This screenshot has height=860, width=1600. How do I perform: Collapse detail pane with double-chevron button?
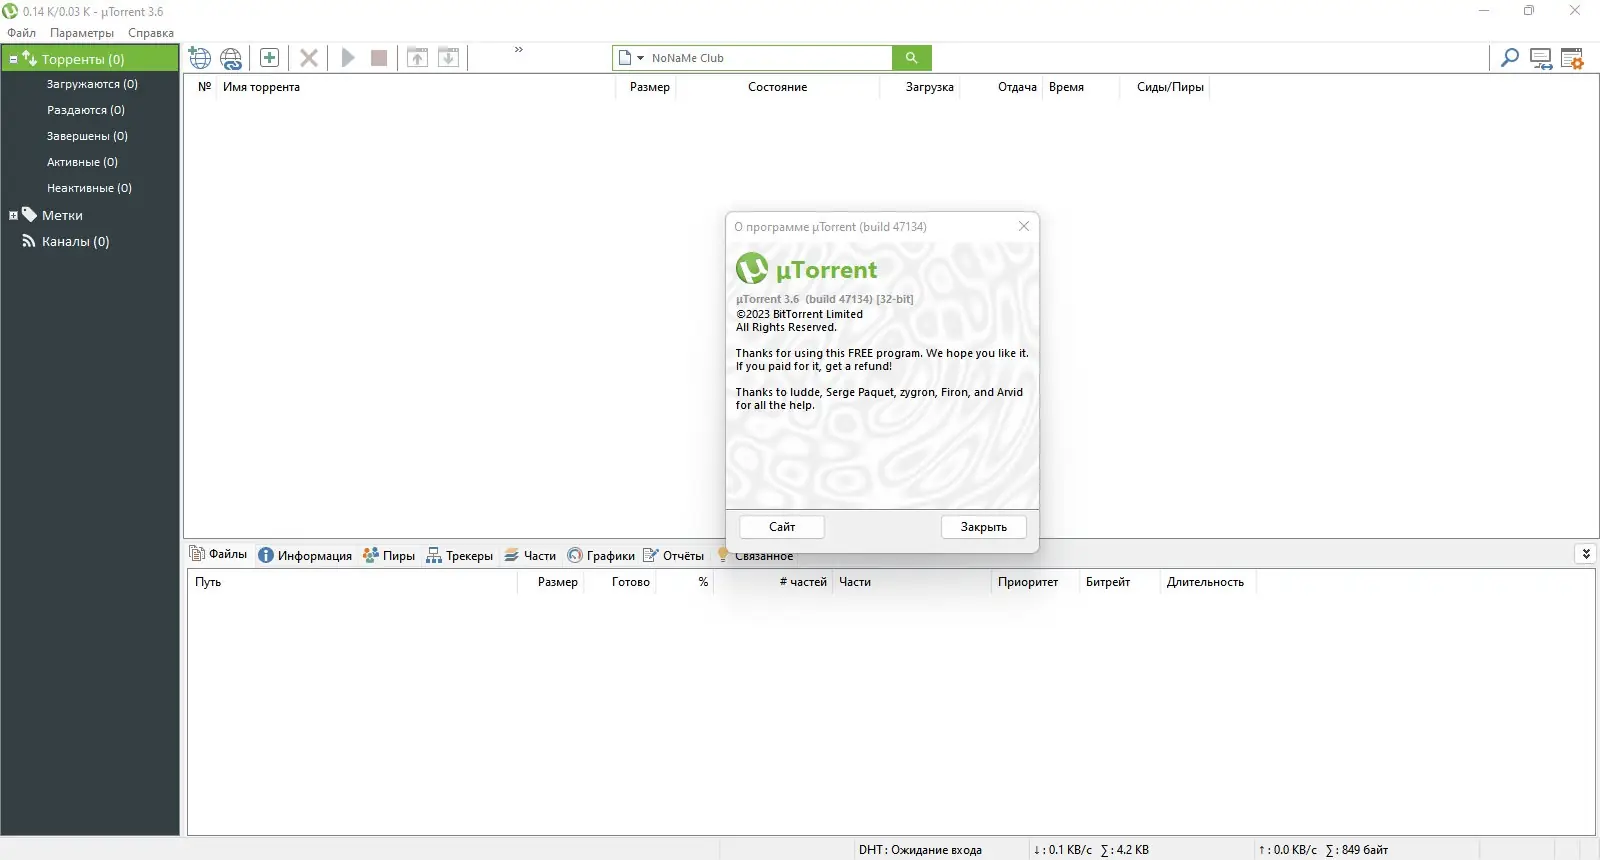click(1586, 554)
